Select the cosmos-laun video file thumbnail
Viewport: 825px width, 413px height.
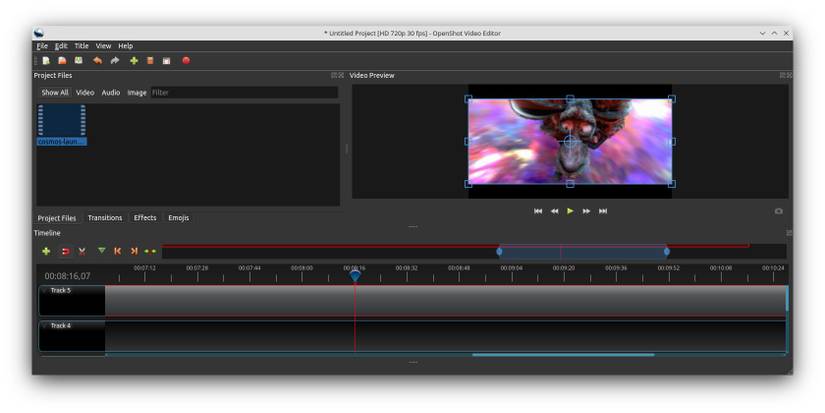pyautogui.click(x=62, y=125)
